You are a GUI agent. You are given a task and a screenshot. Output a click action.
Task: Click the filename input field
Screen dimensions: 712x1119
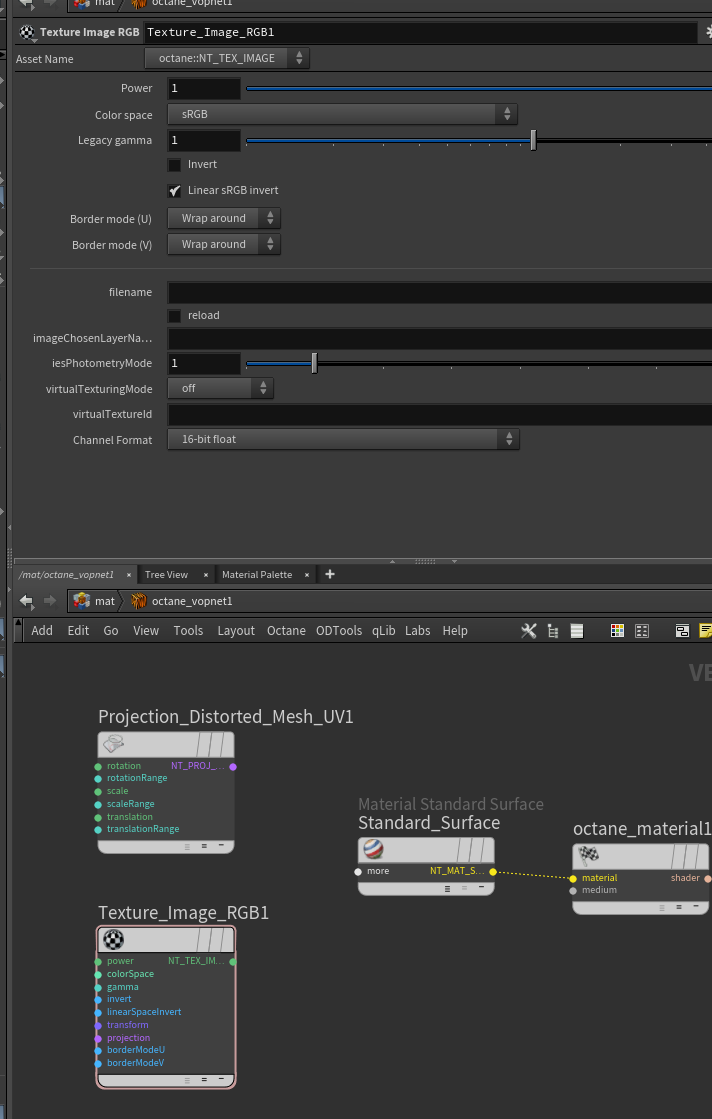439,293
